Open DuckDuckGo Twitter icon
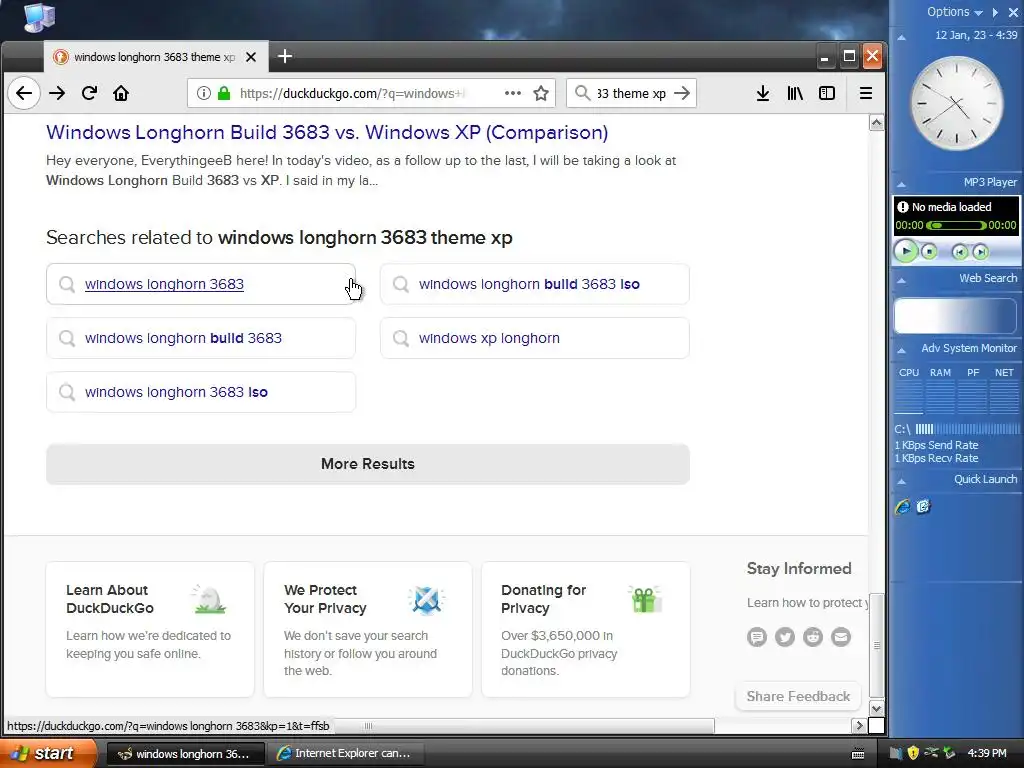 [x=785, y=636]
